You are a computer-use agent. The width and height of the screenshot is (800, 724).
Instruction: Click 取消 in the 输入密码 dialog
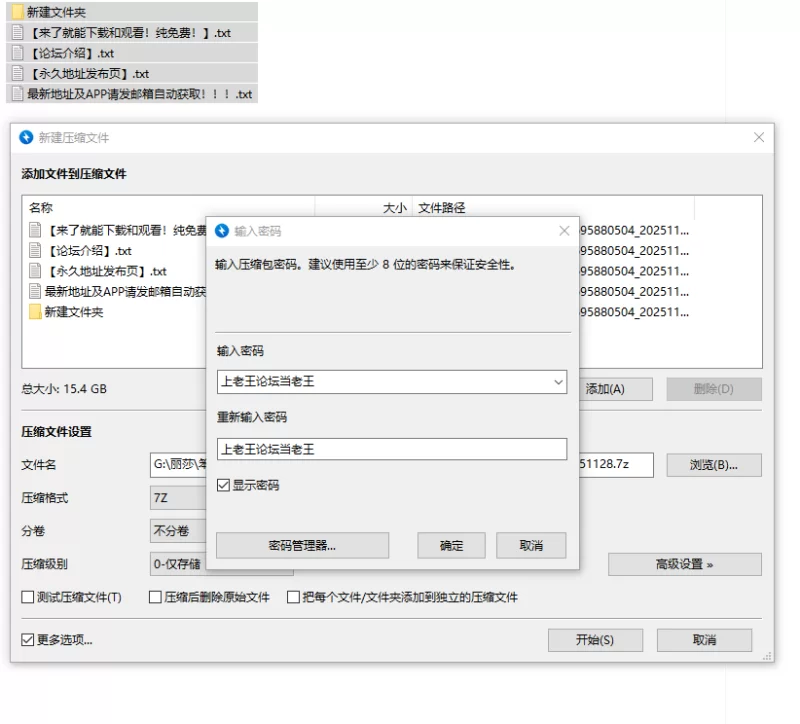point(531,545)
